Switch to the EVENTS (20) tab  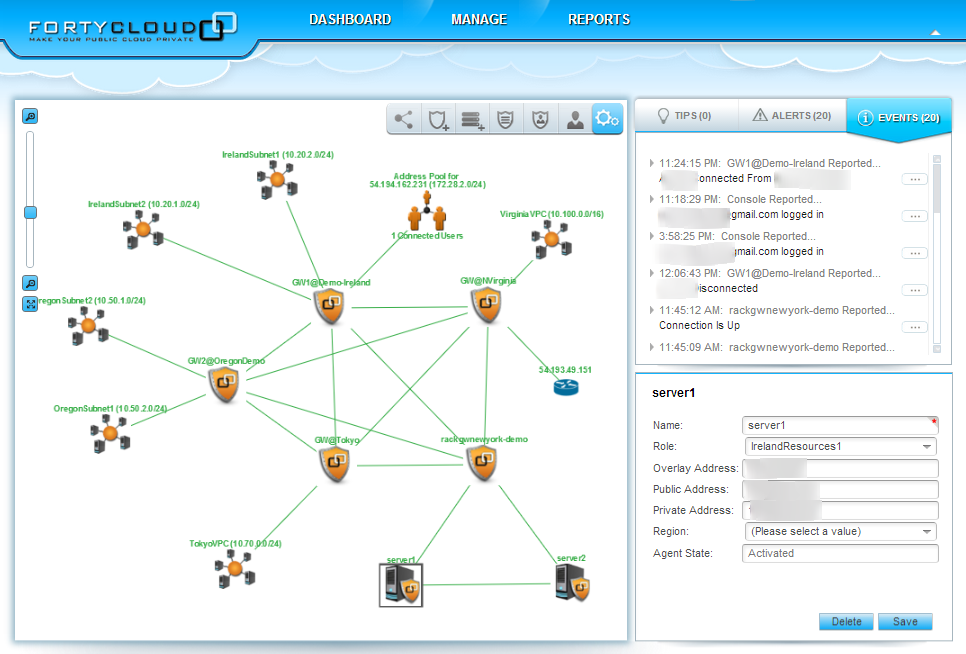coord(899,118)
